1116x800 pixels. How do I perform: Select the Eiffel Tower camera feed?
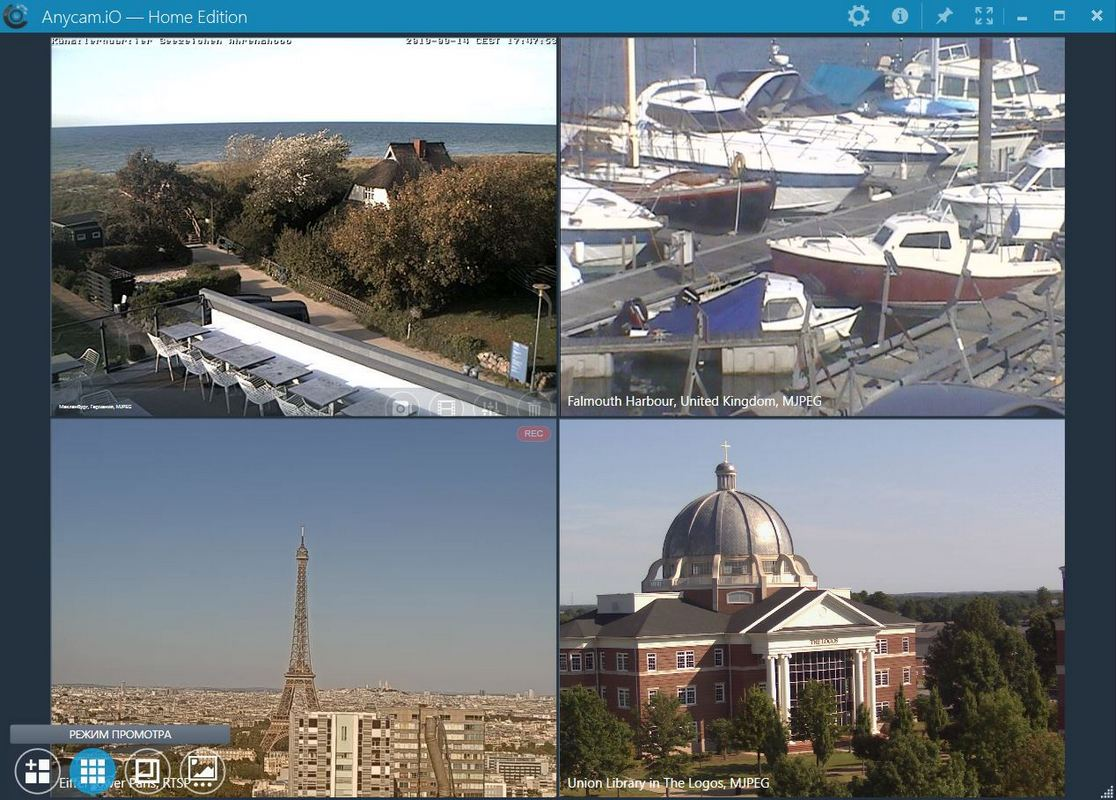pyautogui.click(x=304, y=608)
